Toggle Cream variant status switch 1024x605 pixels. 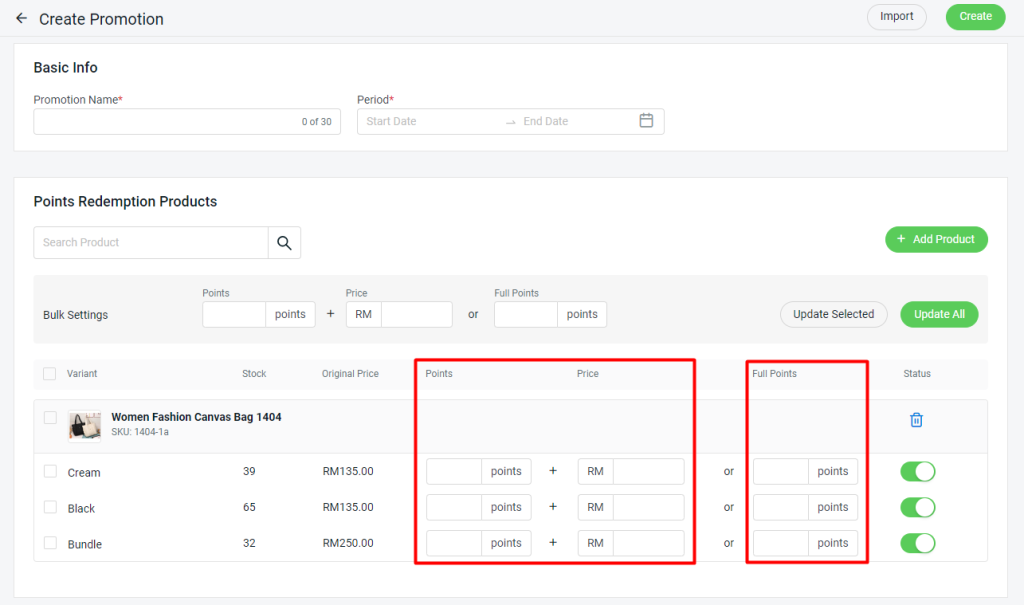[918, 471]
